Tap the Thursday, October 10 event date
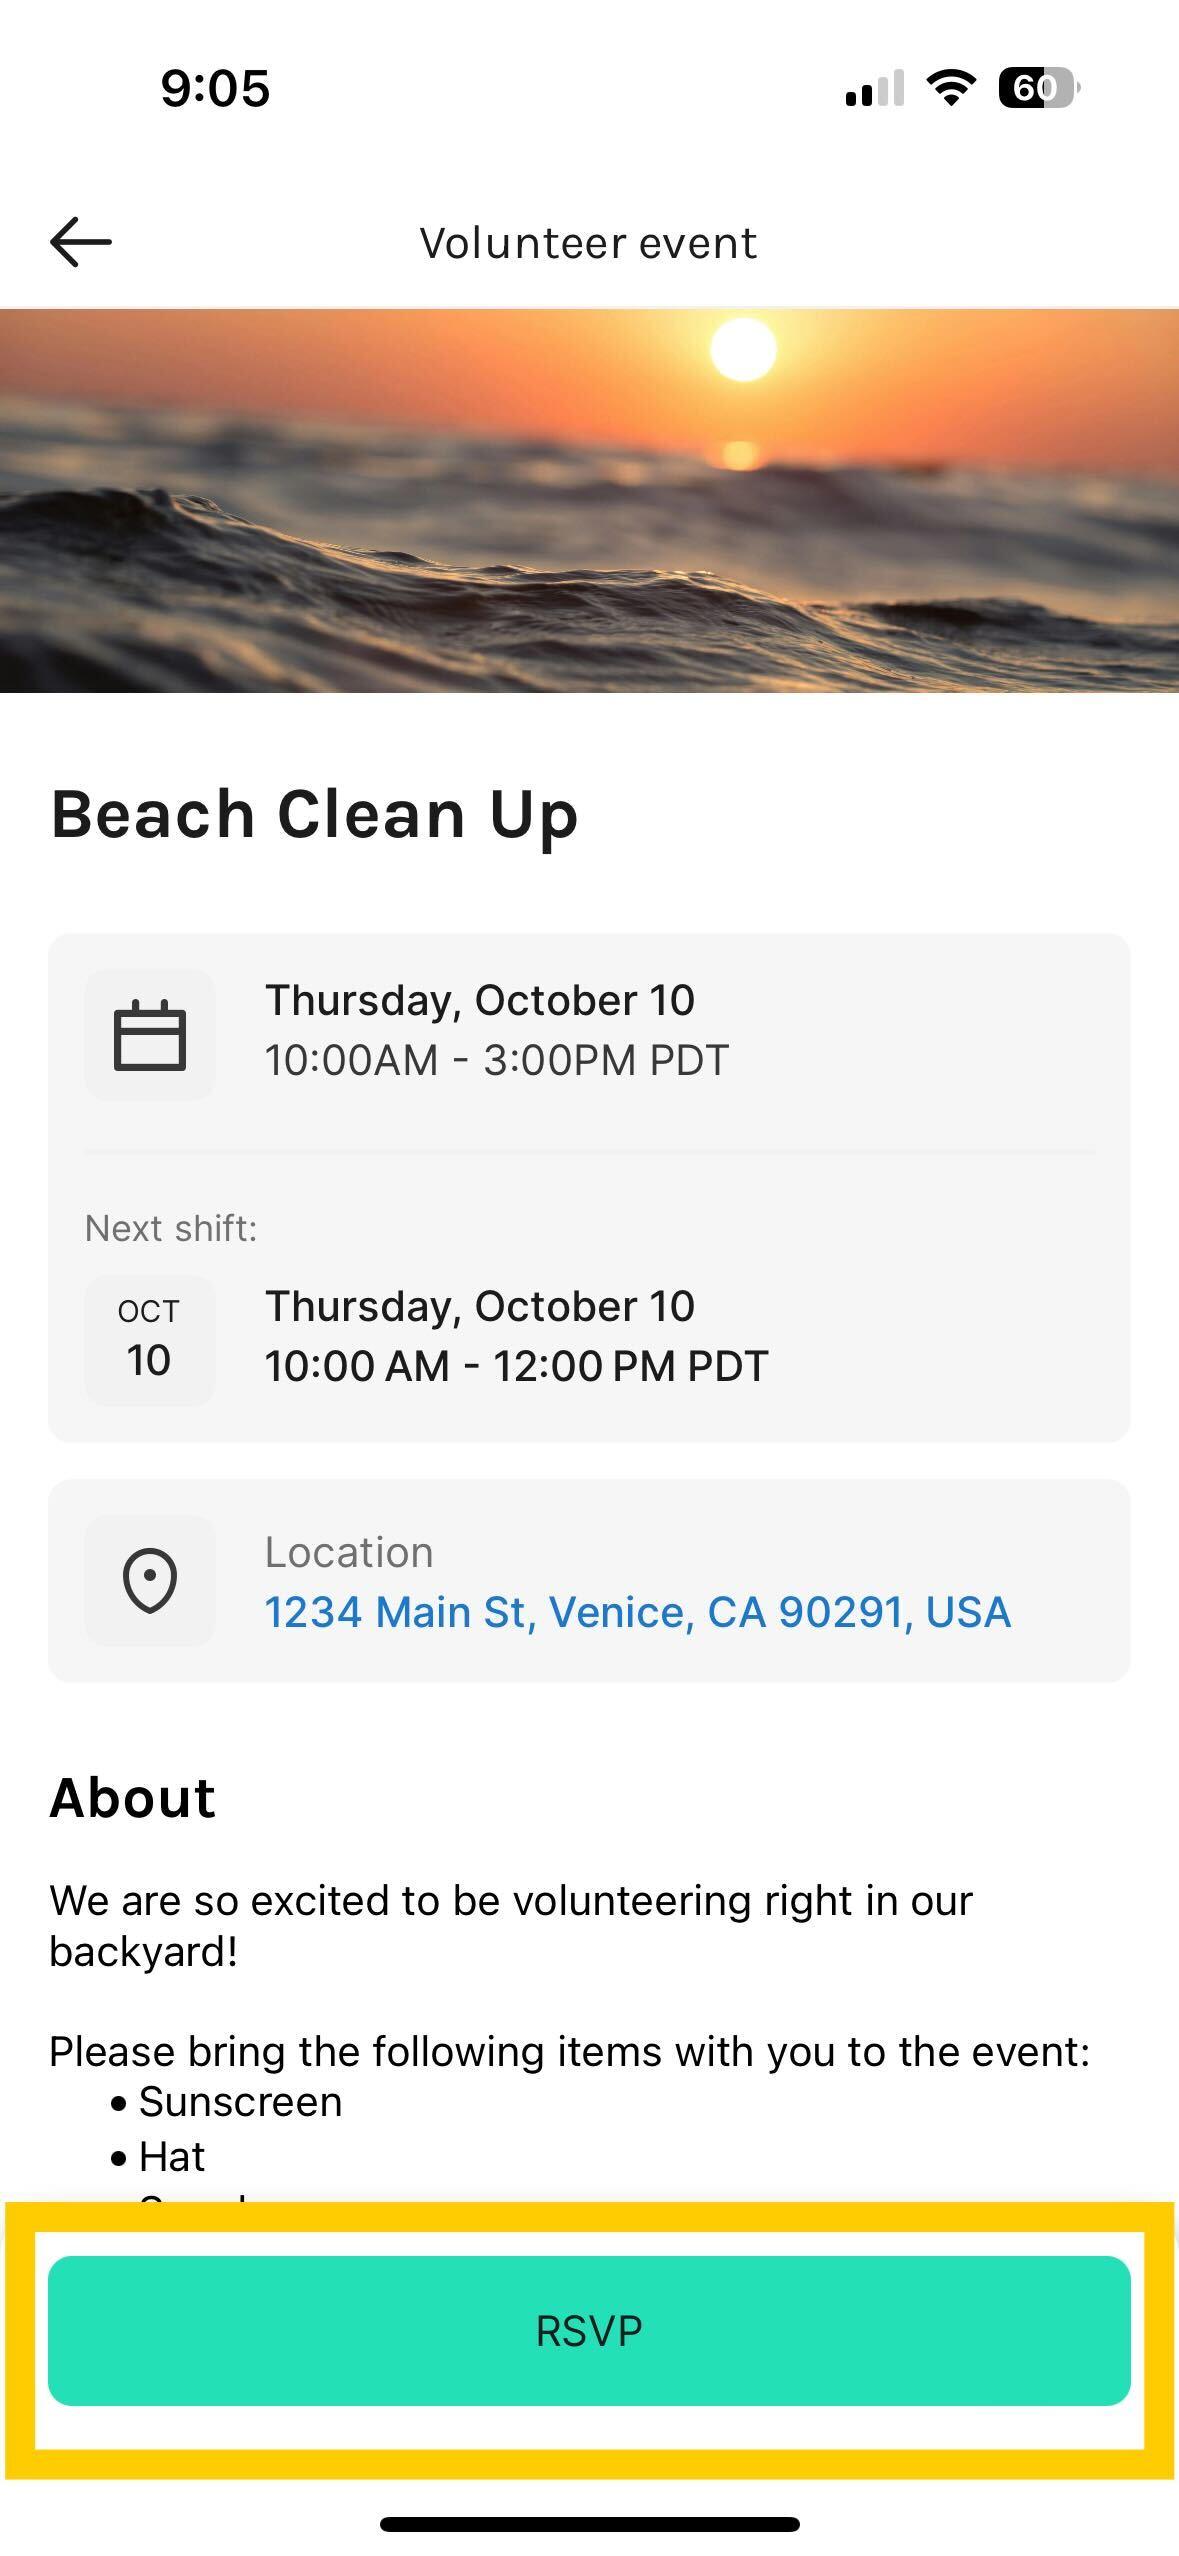Image resolution: width=1179 pixels, height=2556 pixels. tap(480, 1000)
